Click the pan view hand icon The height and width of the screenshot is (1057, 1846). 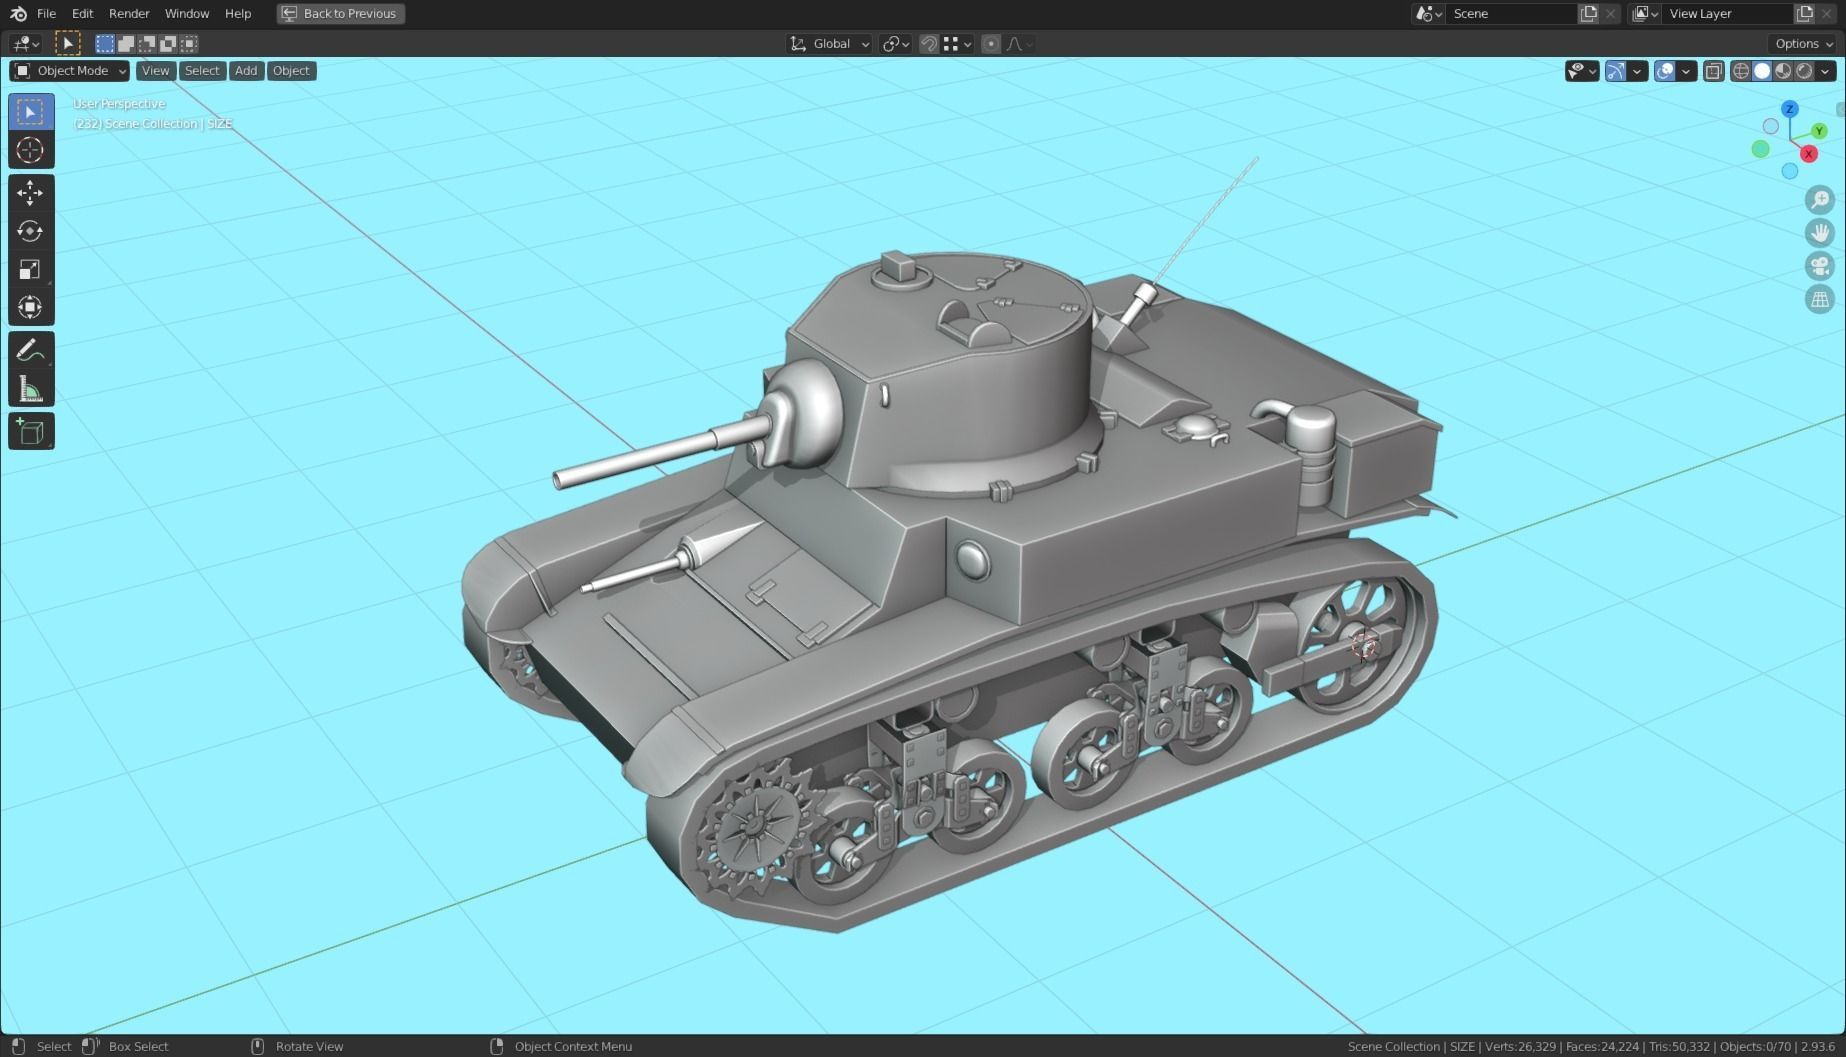click(x=1820, y=233)
